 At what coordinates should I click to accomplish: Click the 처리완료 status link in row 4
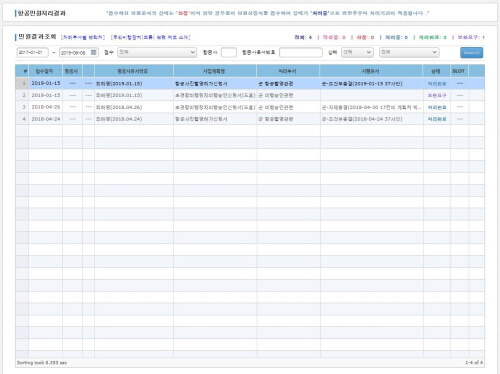pyautogui.click(x=437, y=119)
